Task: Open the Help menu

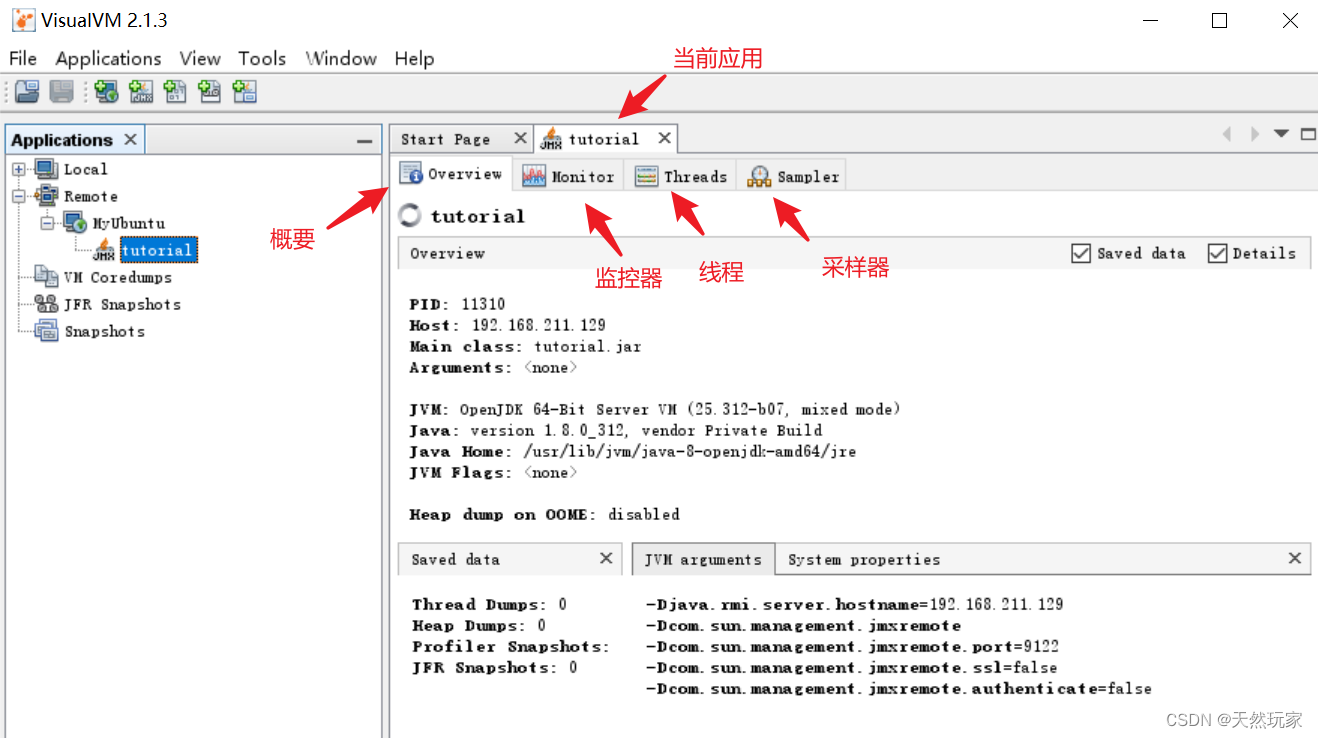Action: pos(414,58)
